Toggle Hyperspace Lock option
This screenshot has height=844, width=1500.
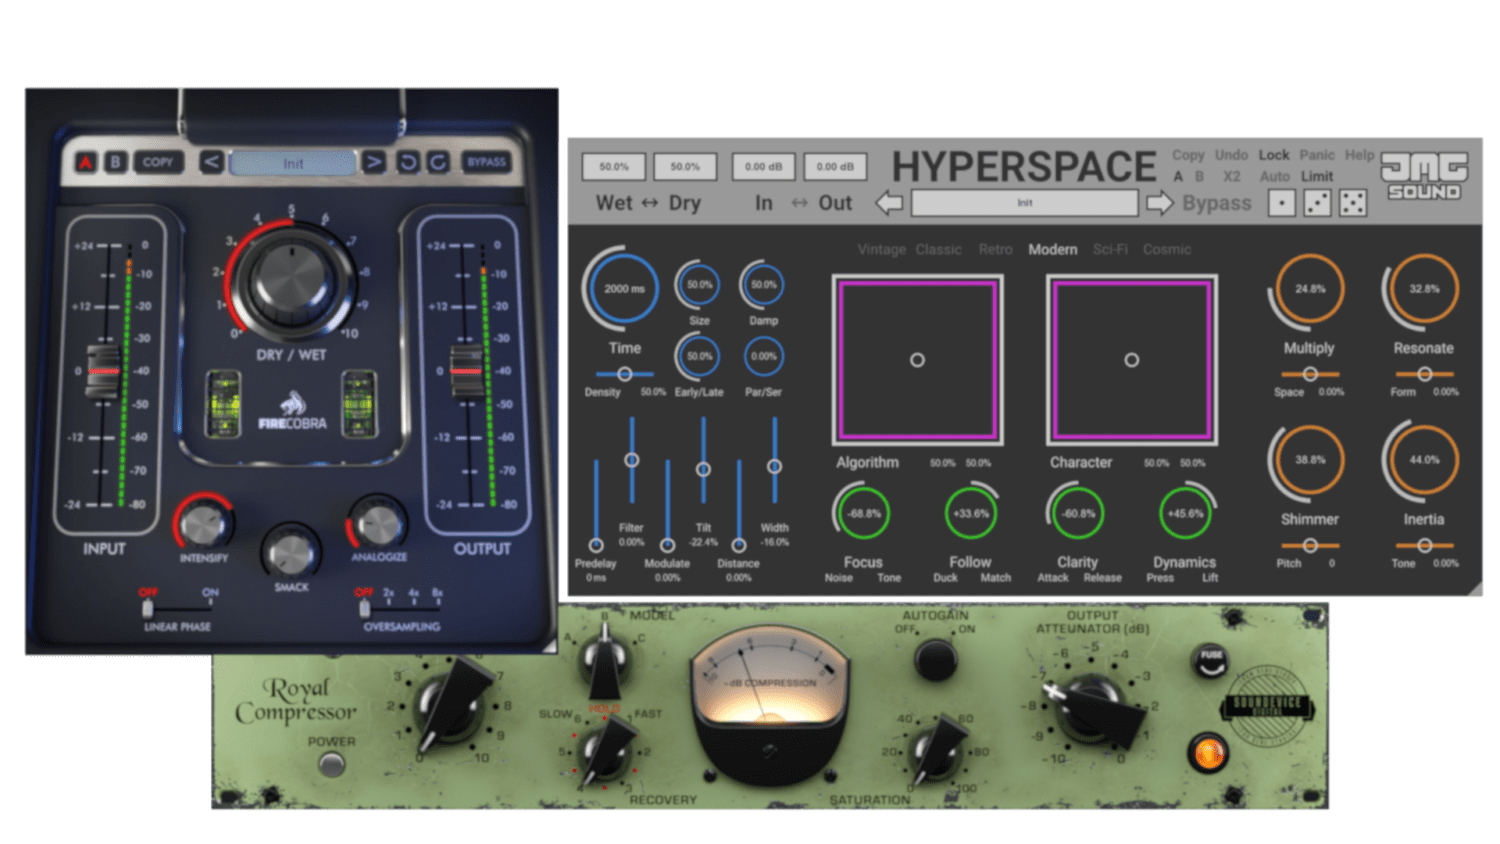(x=1274, y=155)
